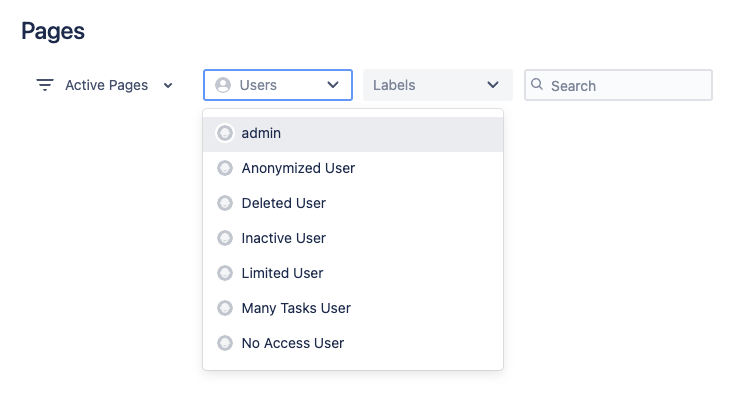This screenshot has width=751, height=408.
Task: Expand the Active Pages filter chevron
Action: pyautogui.click(x=168, y=86)
